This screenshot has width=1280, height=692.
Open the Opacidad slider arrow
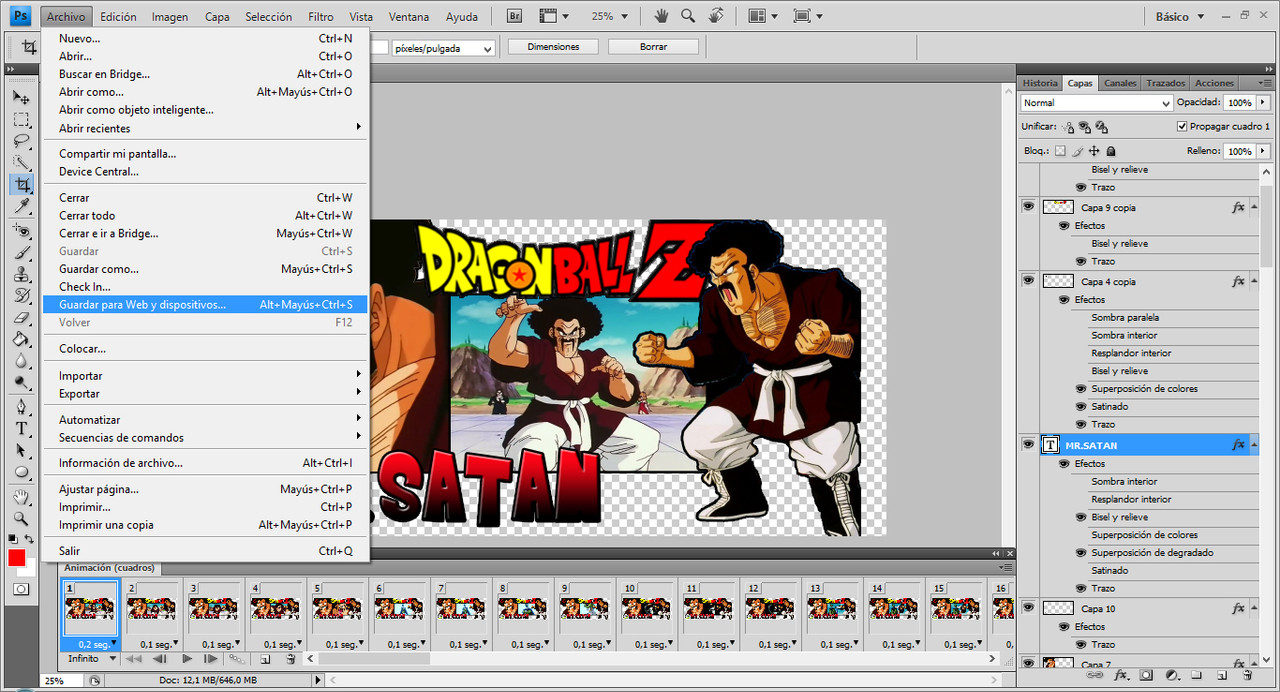pyautogui.click(x=1263, y=103)
